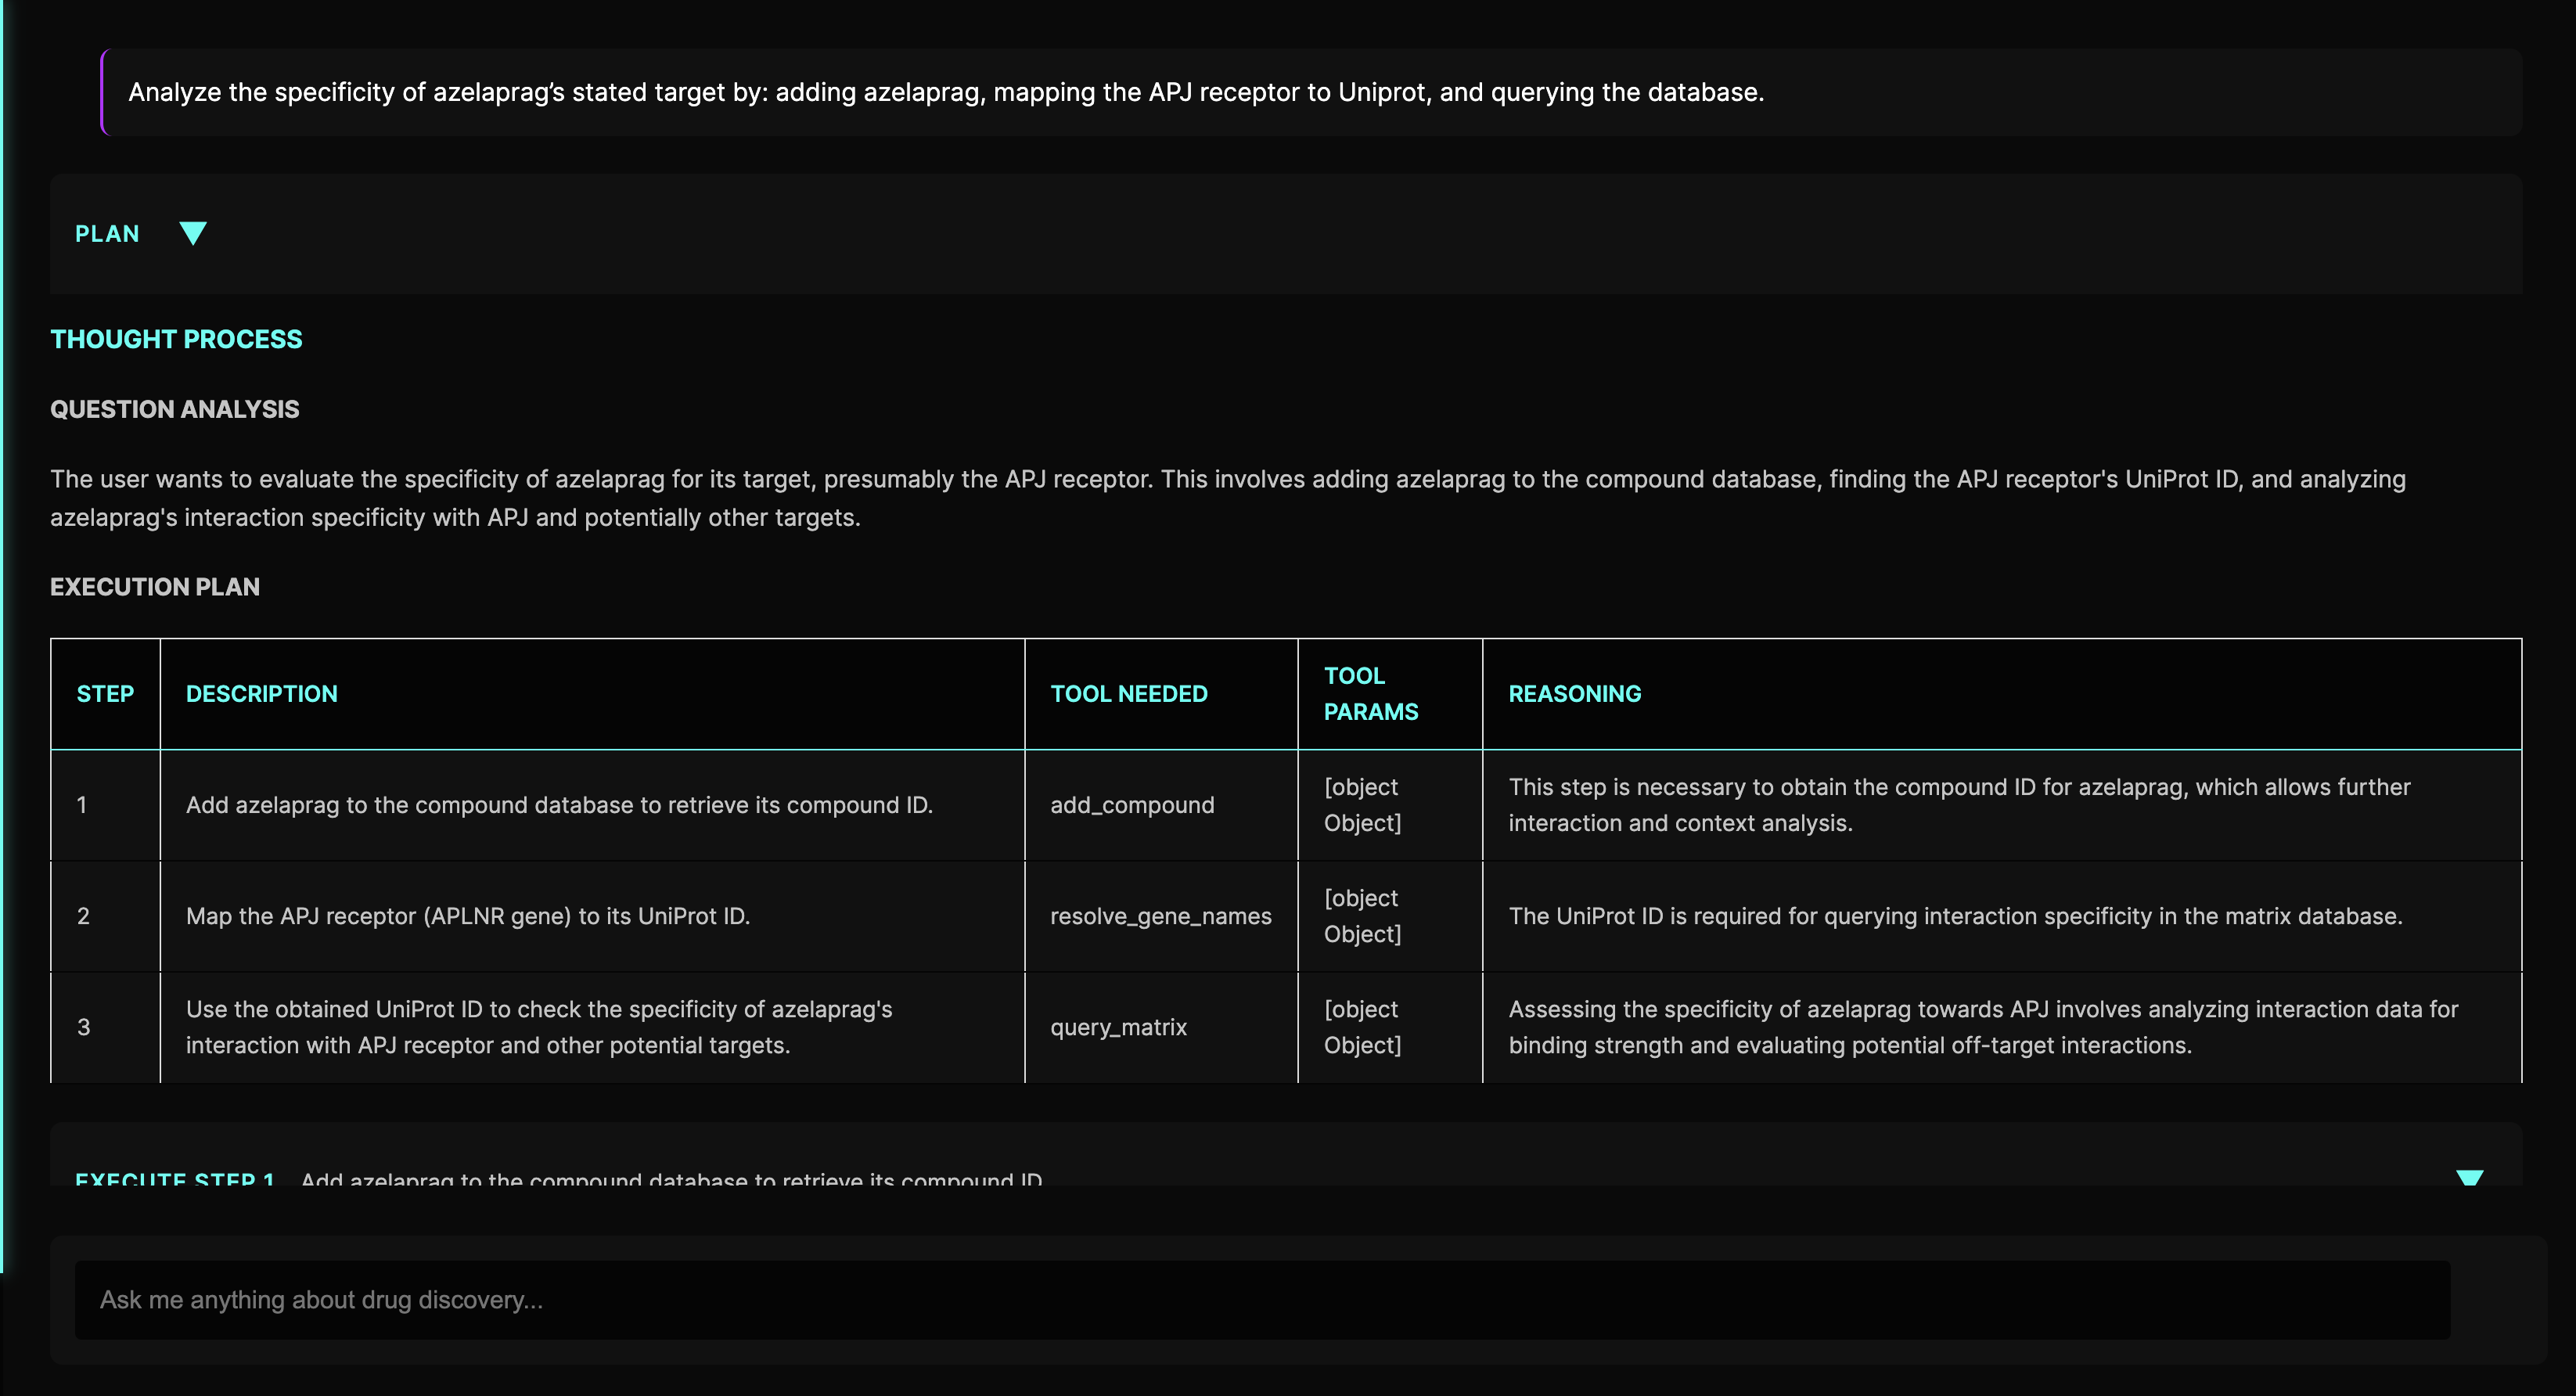Expand the Execute Step 1 arrow

point(2469,1177)
